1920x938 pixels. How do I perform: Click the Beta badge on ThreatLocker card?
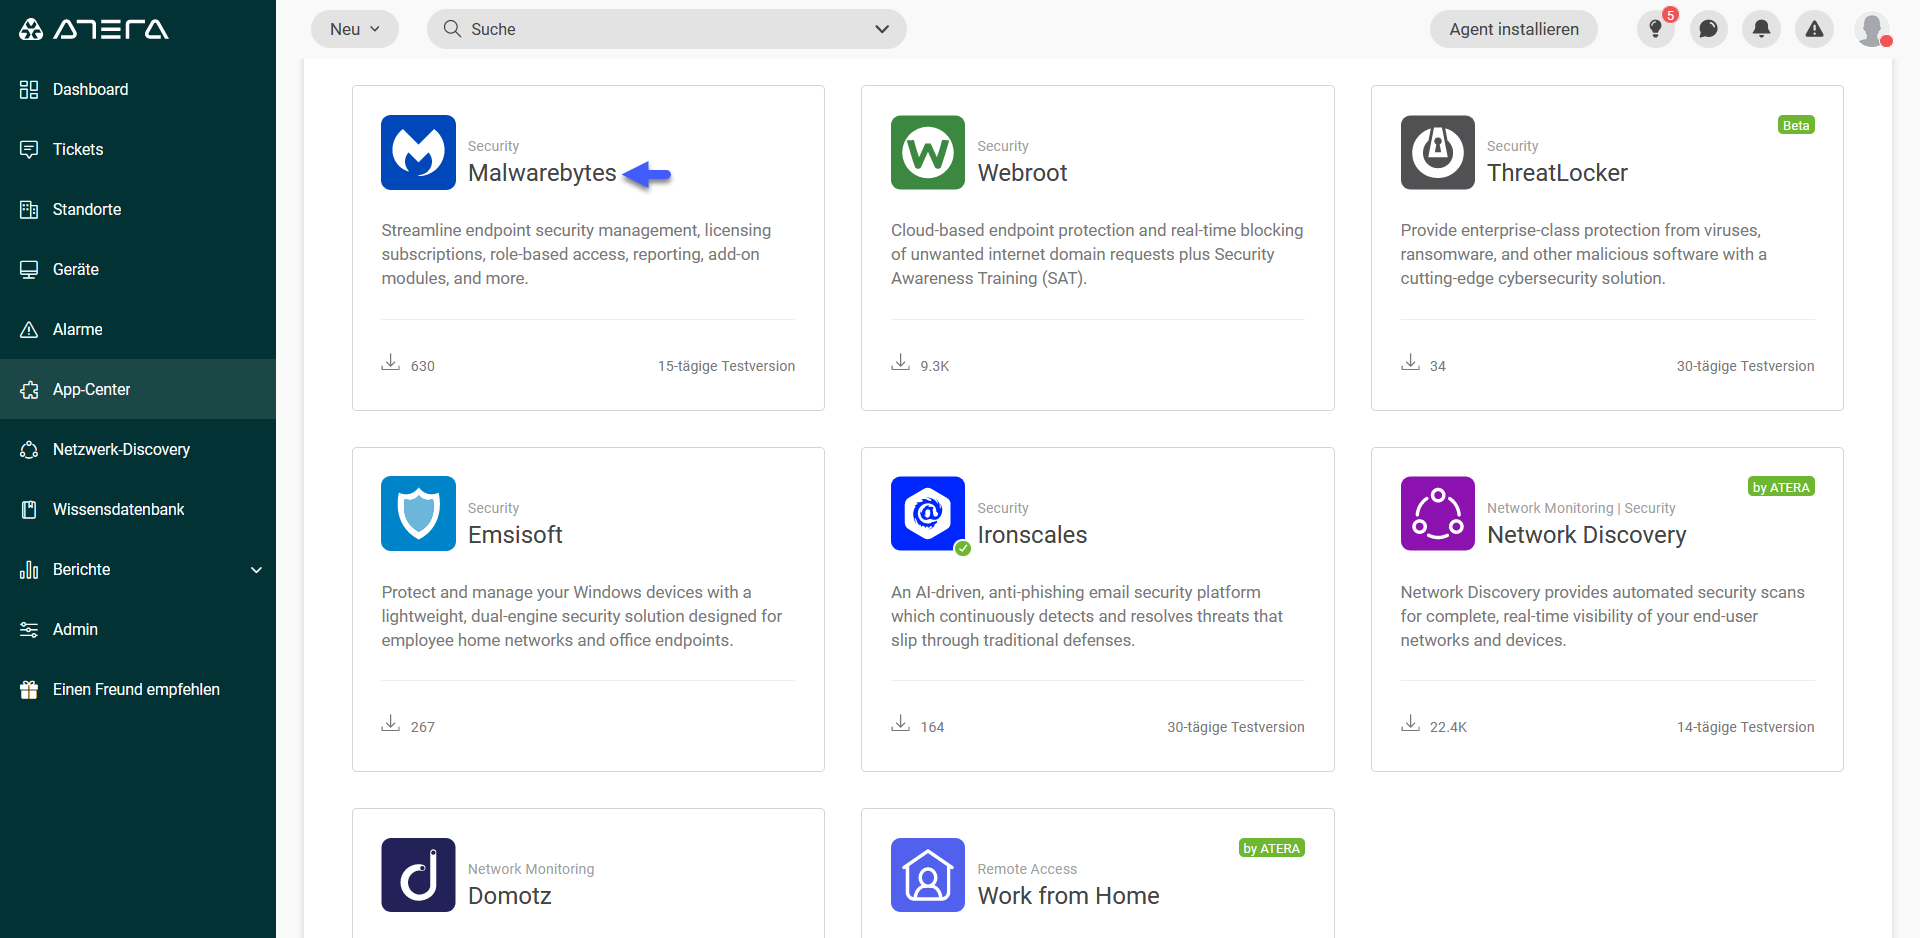(1796, 125)
